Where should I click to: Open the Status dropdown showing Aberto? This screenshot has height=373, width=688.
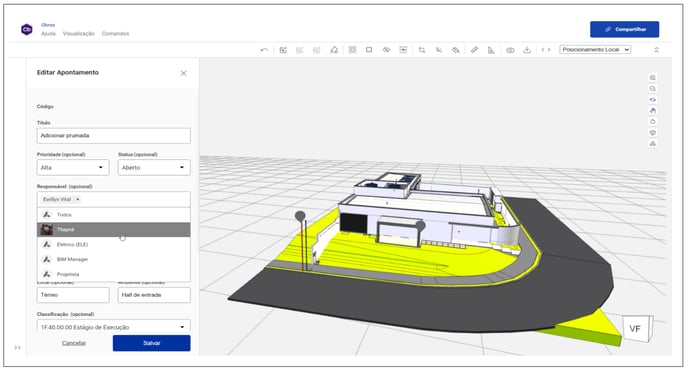click(x=154, y=167)
